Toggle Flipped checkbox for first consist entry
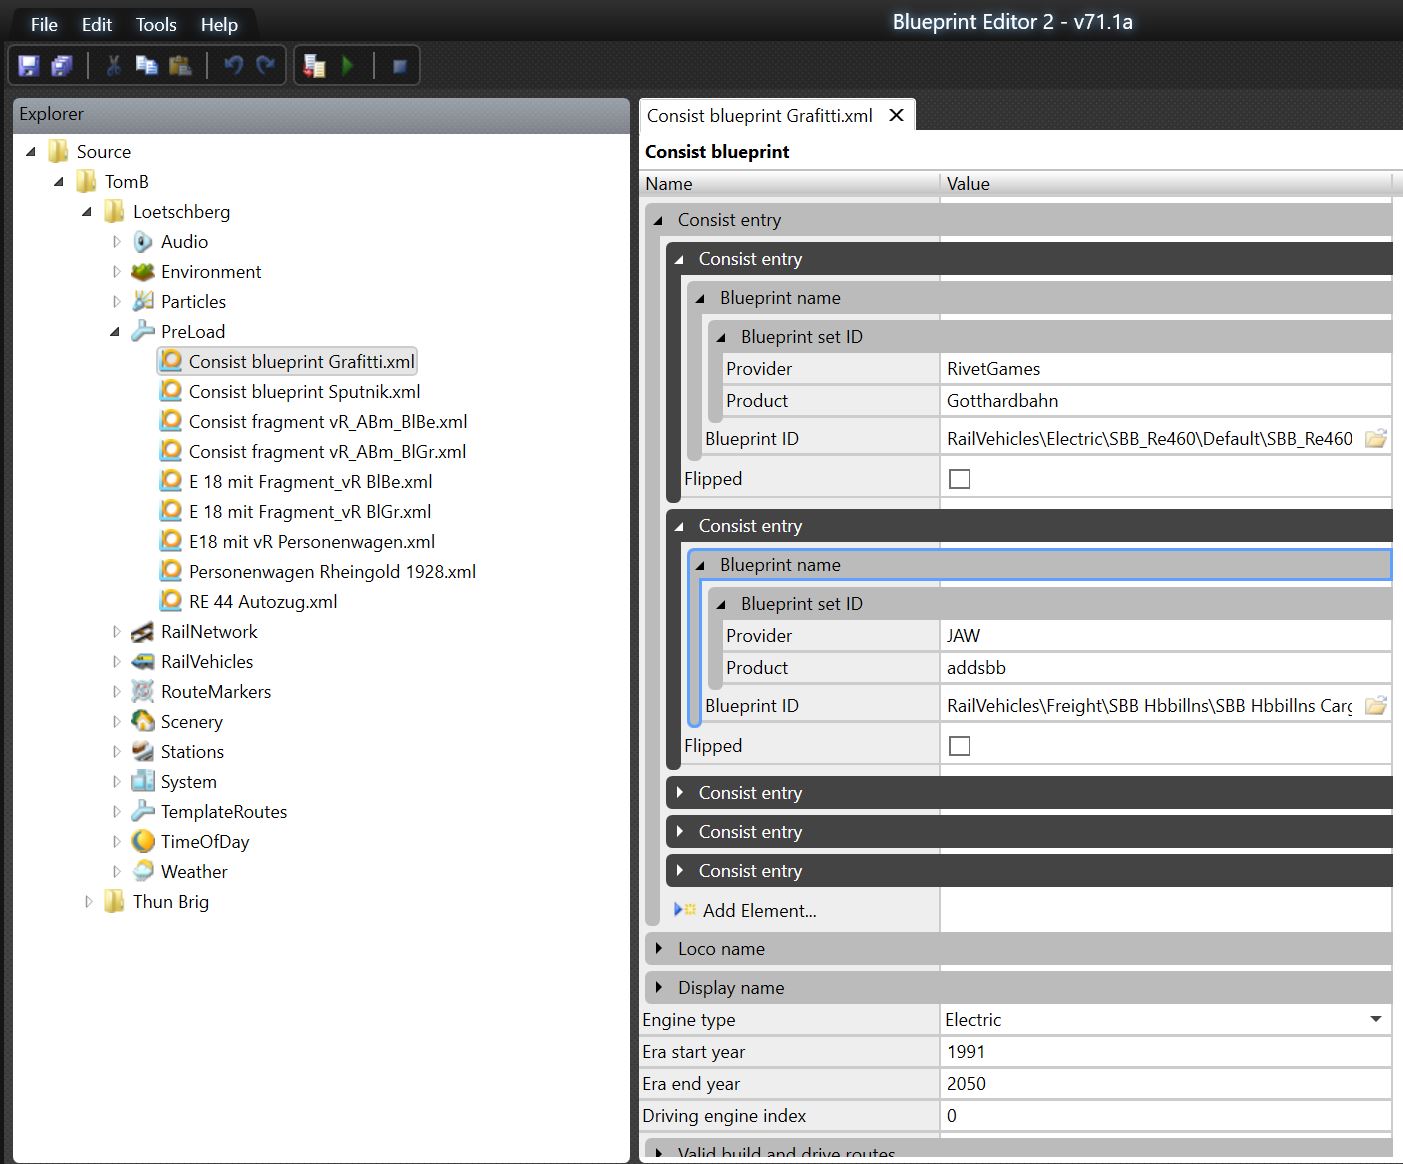 pyautogui.click(x=959, y=479)
